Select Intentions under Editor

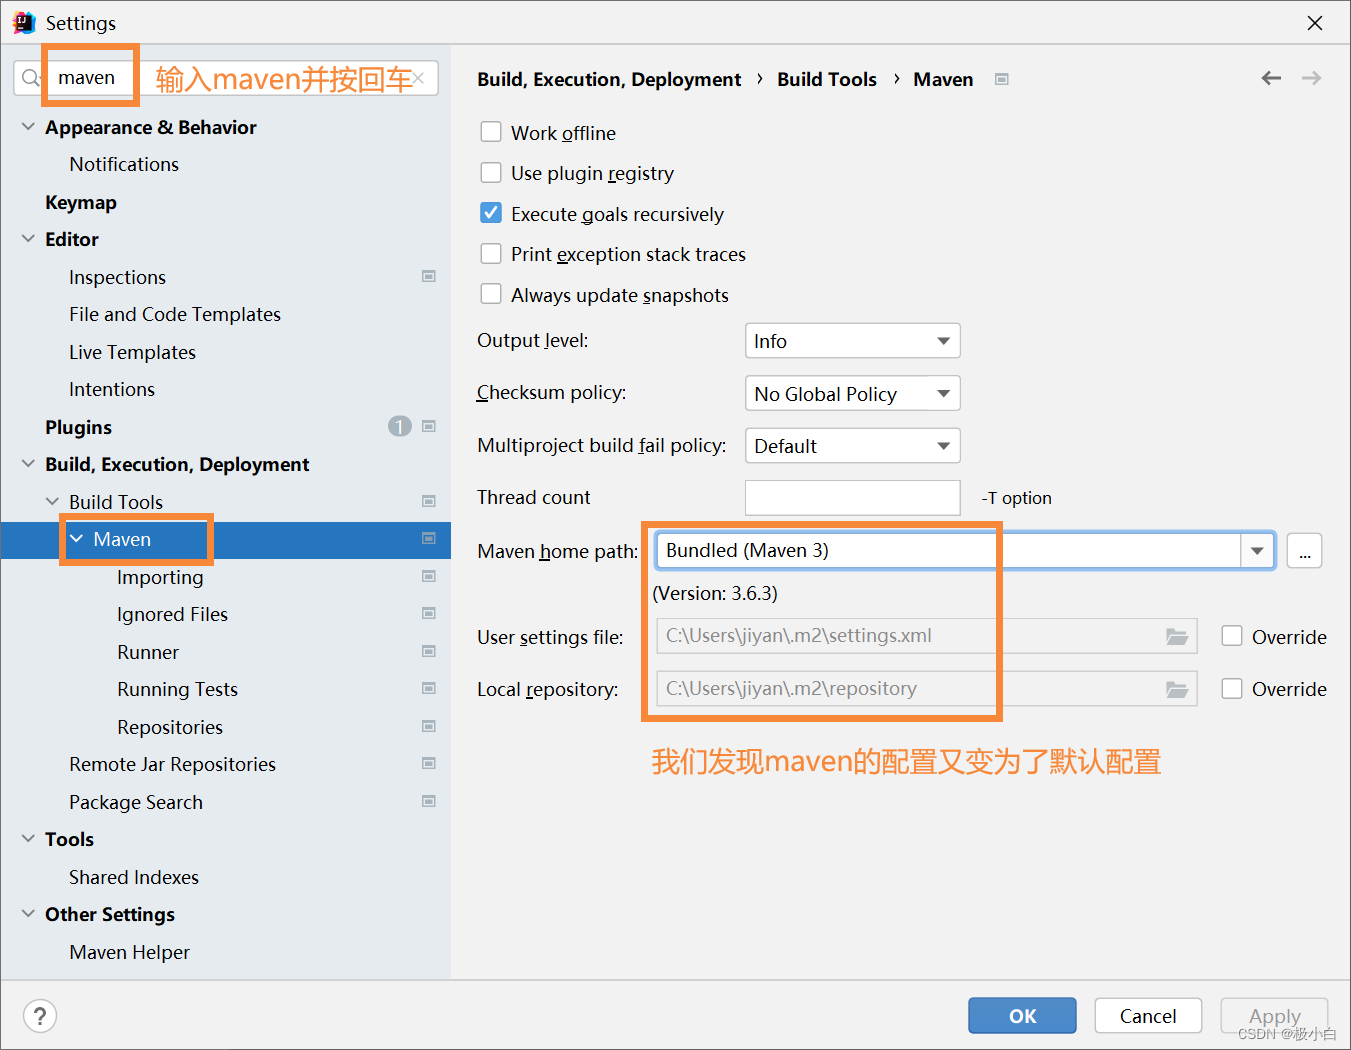coord(112,389)
